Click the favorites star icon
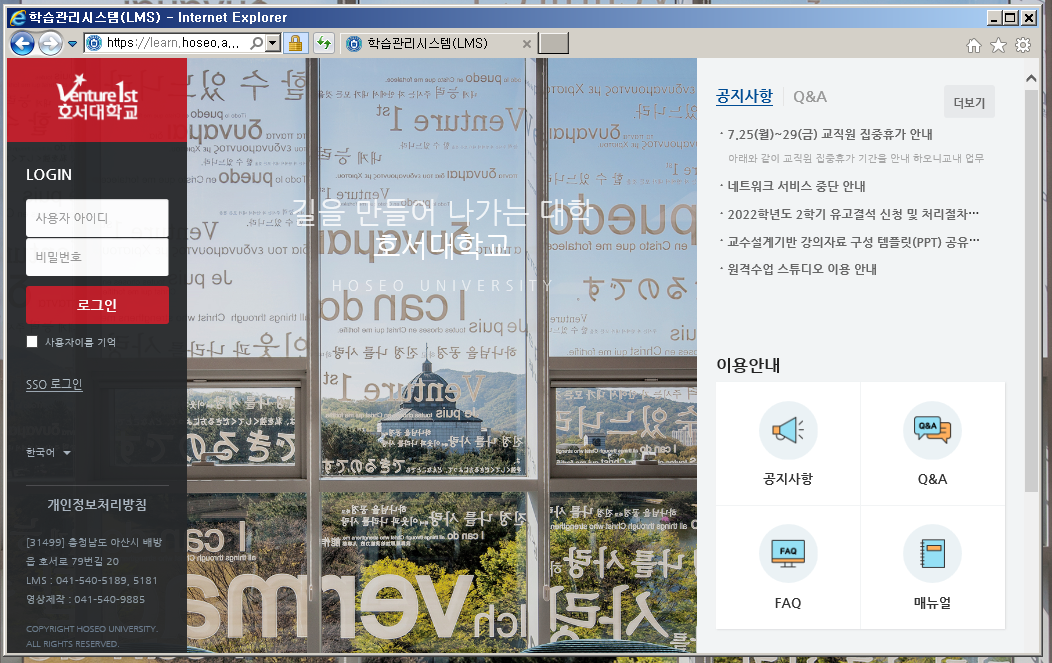Viewport: 1052px width, 663px height. (x=998, y=44)
